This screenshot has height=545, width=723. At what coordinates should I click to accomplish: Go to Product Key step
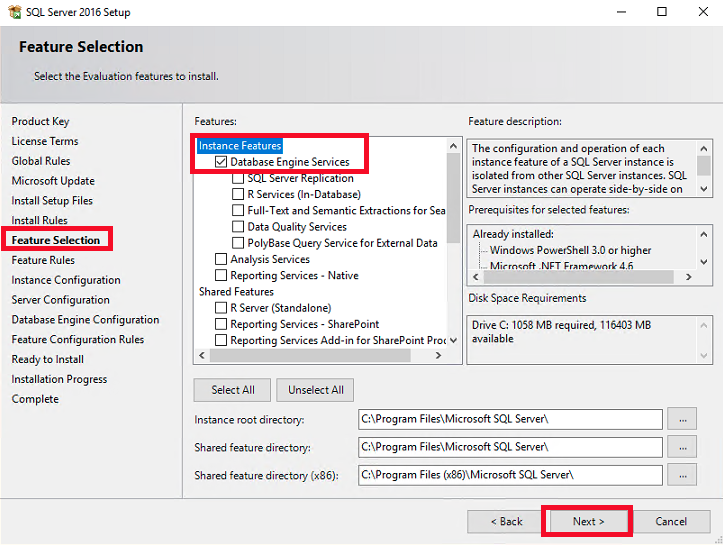coord(40,121)
